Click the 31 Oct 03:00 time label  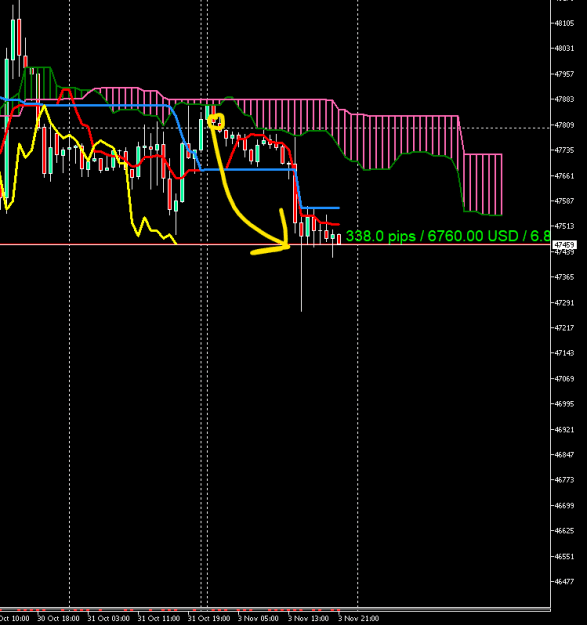pos(108,618)
